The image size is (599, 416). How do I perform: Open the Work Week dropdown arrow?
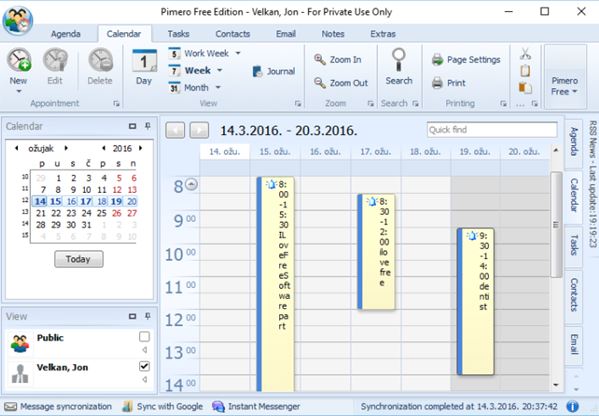click(238, 53)
